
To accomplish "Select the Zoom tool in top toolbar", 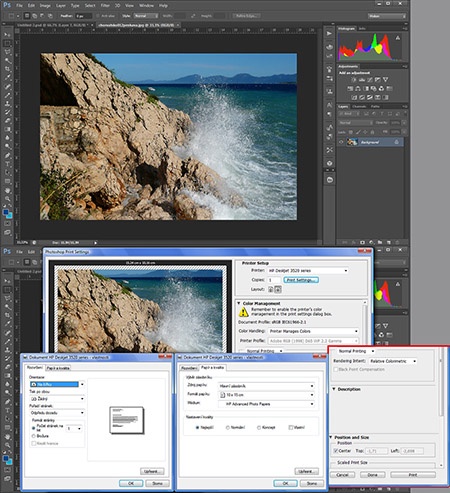I will click(x=7, y=199).
